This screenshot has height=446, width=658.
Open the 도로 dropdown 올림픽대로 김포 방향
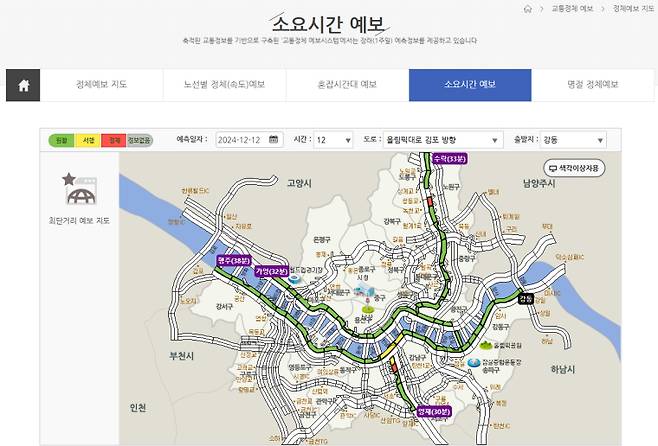click(x=442, y=140)
